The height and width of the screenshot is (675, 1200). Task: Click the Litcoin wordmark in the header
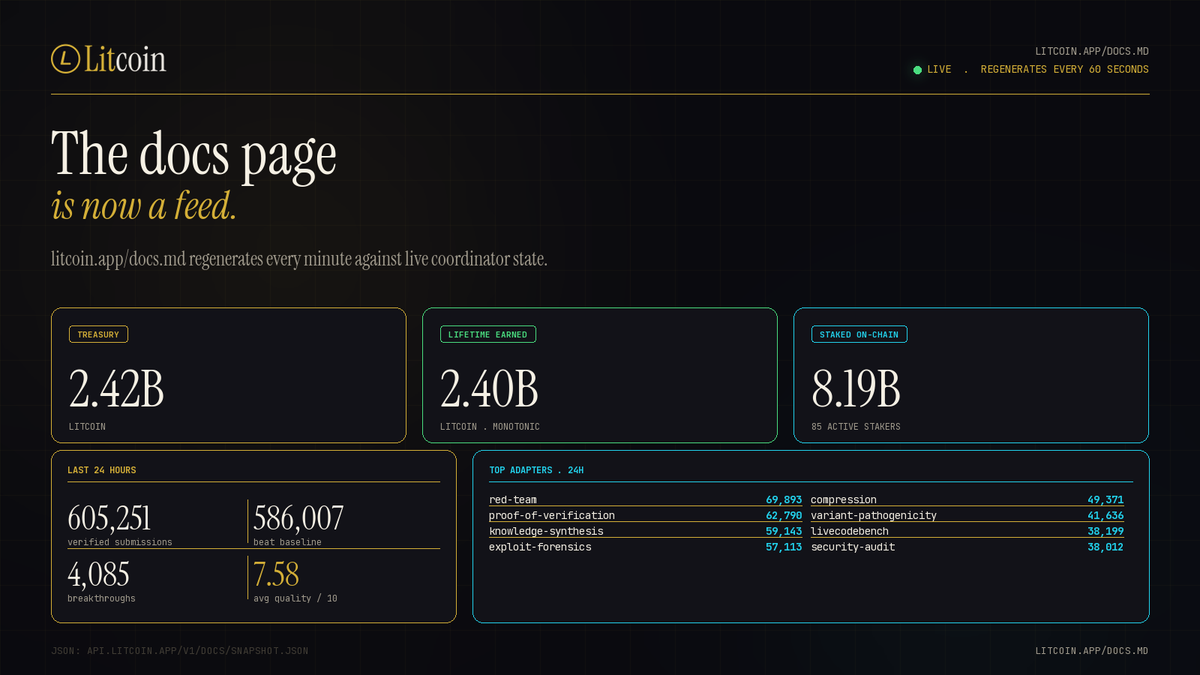(x=125, y=59)
